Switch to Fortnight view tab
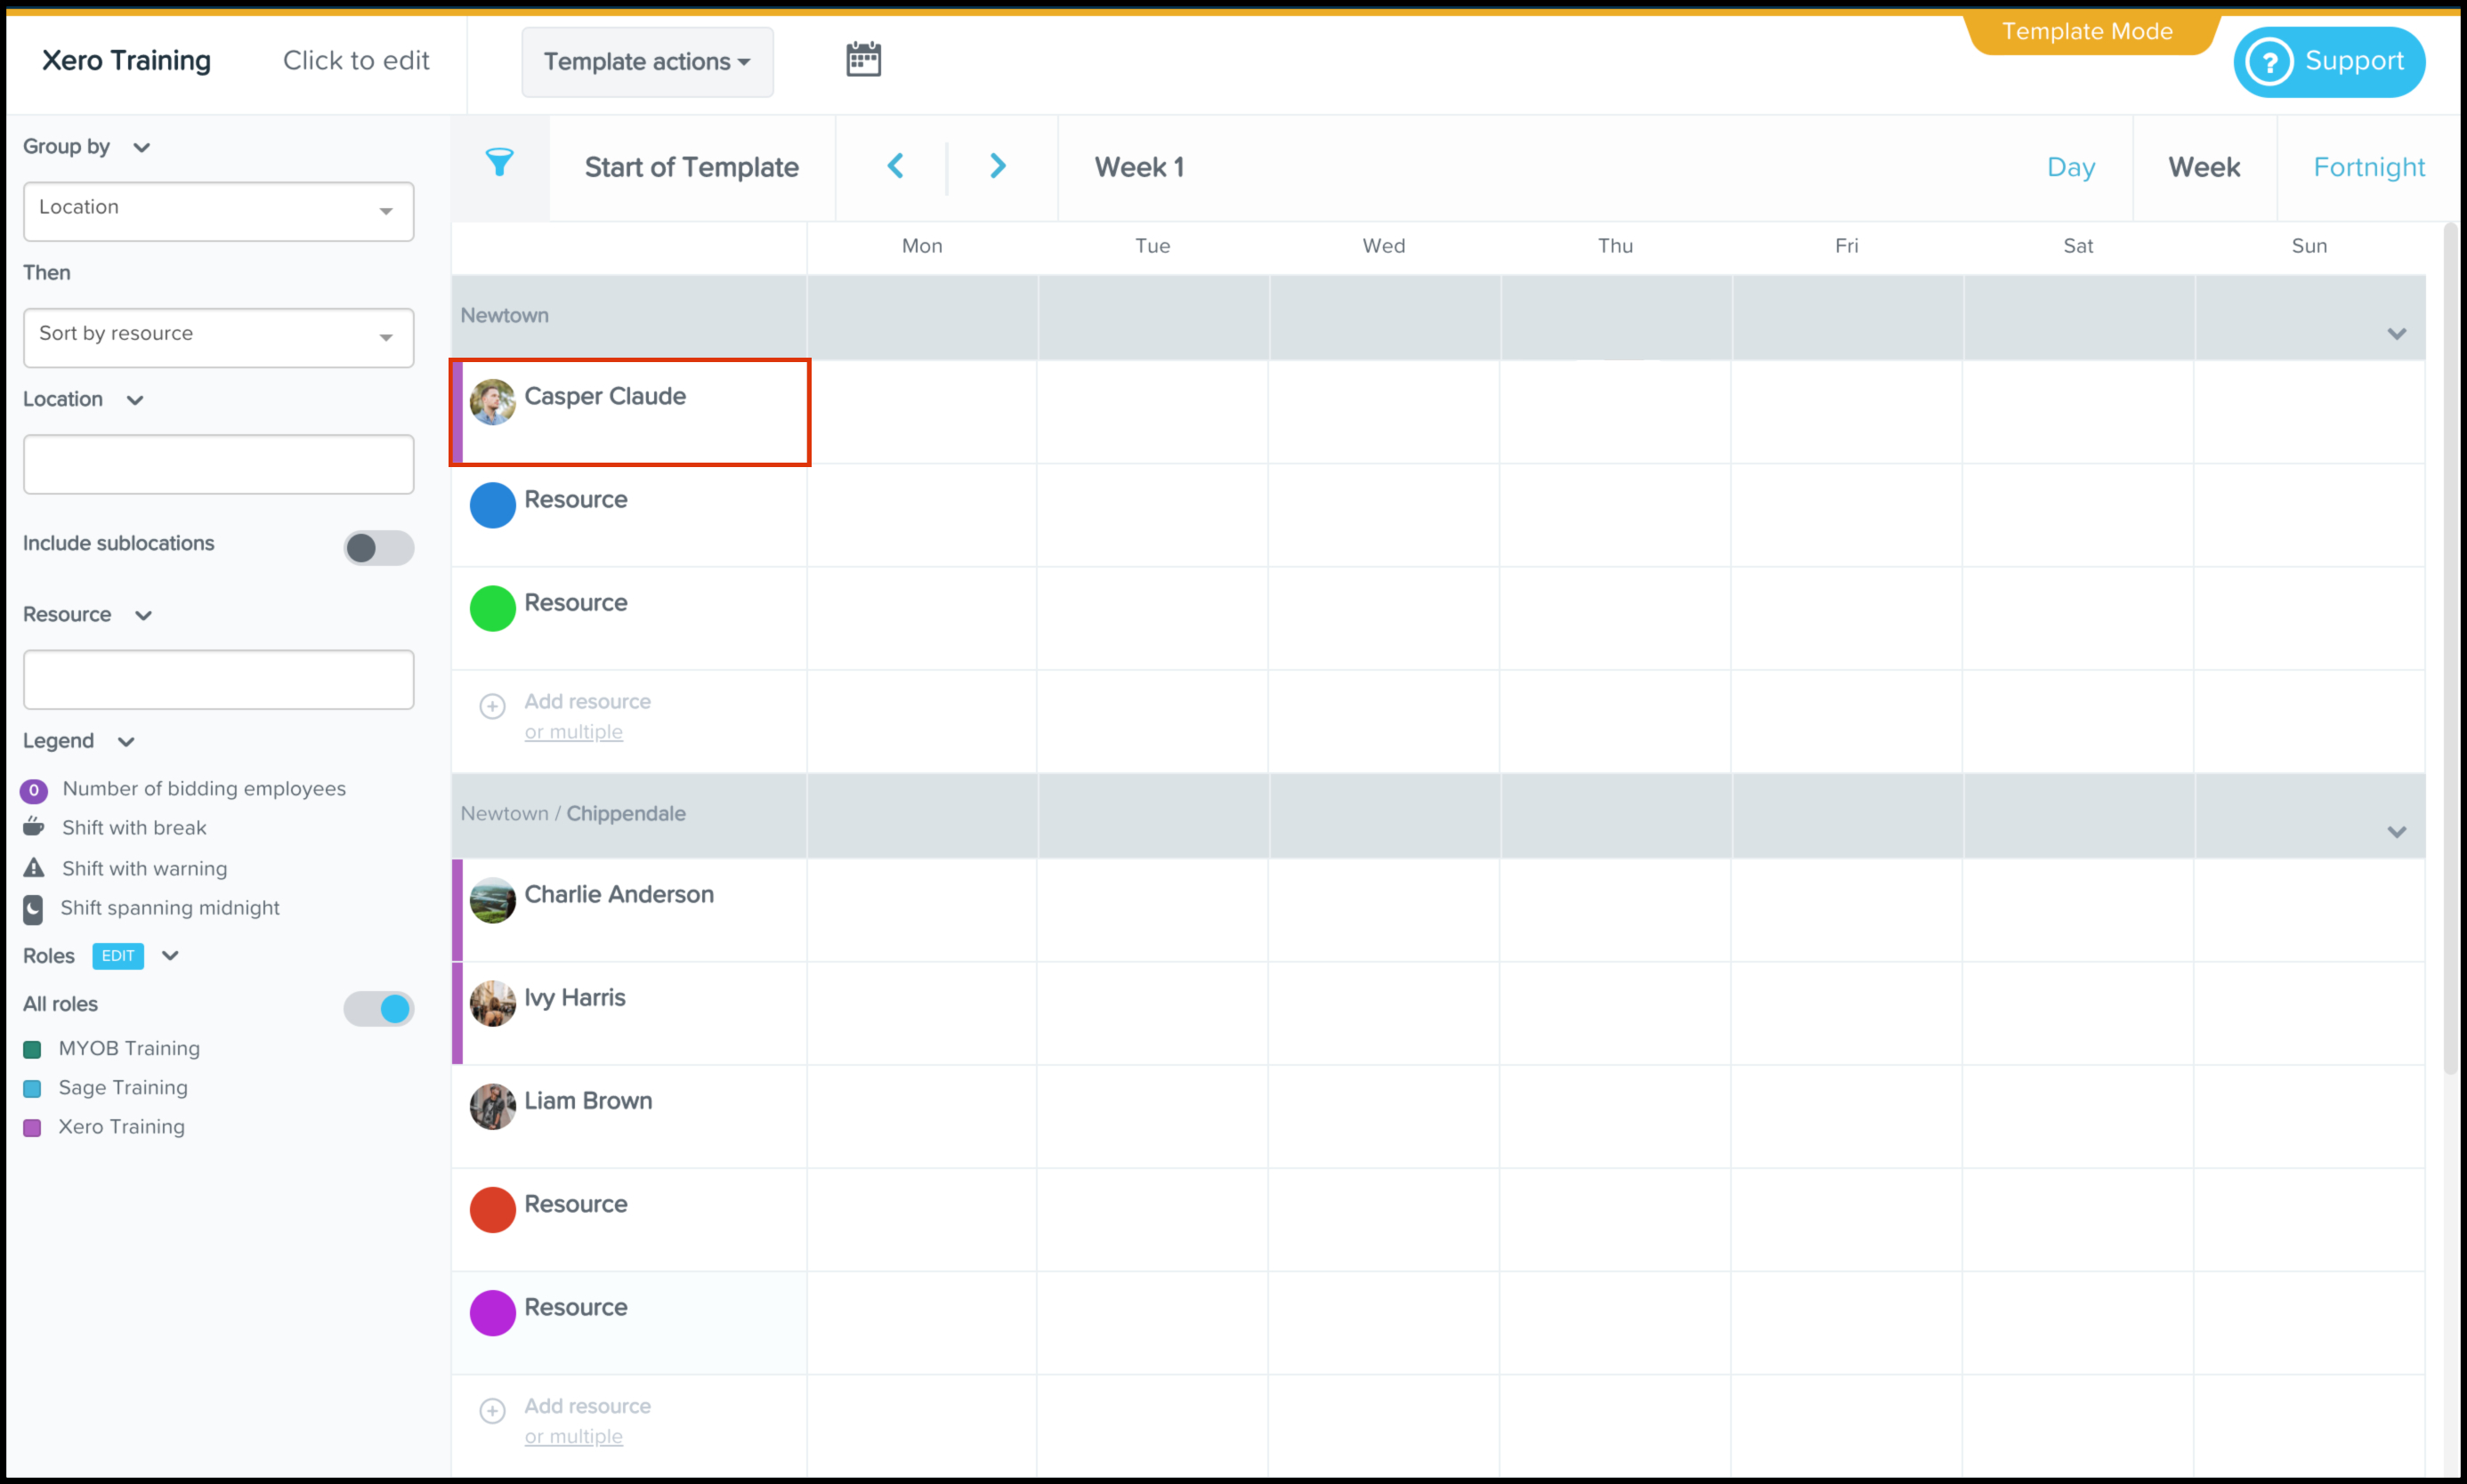Viewport: 2467px width, 1484px height. [x=2368, y=167]
